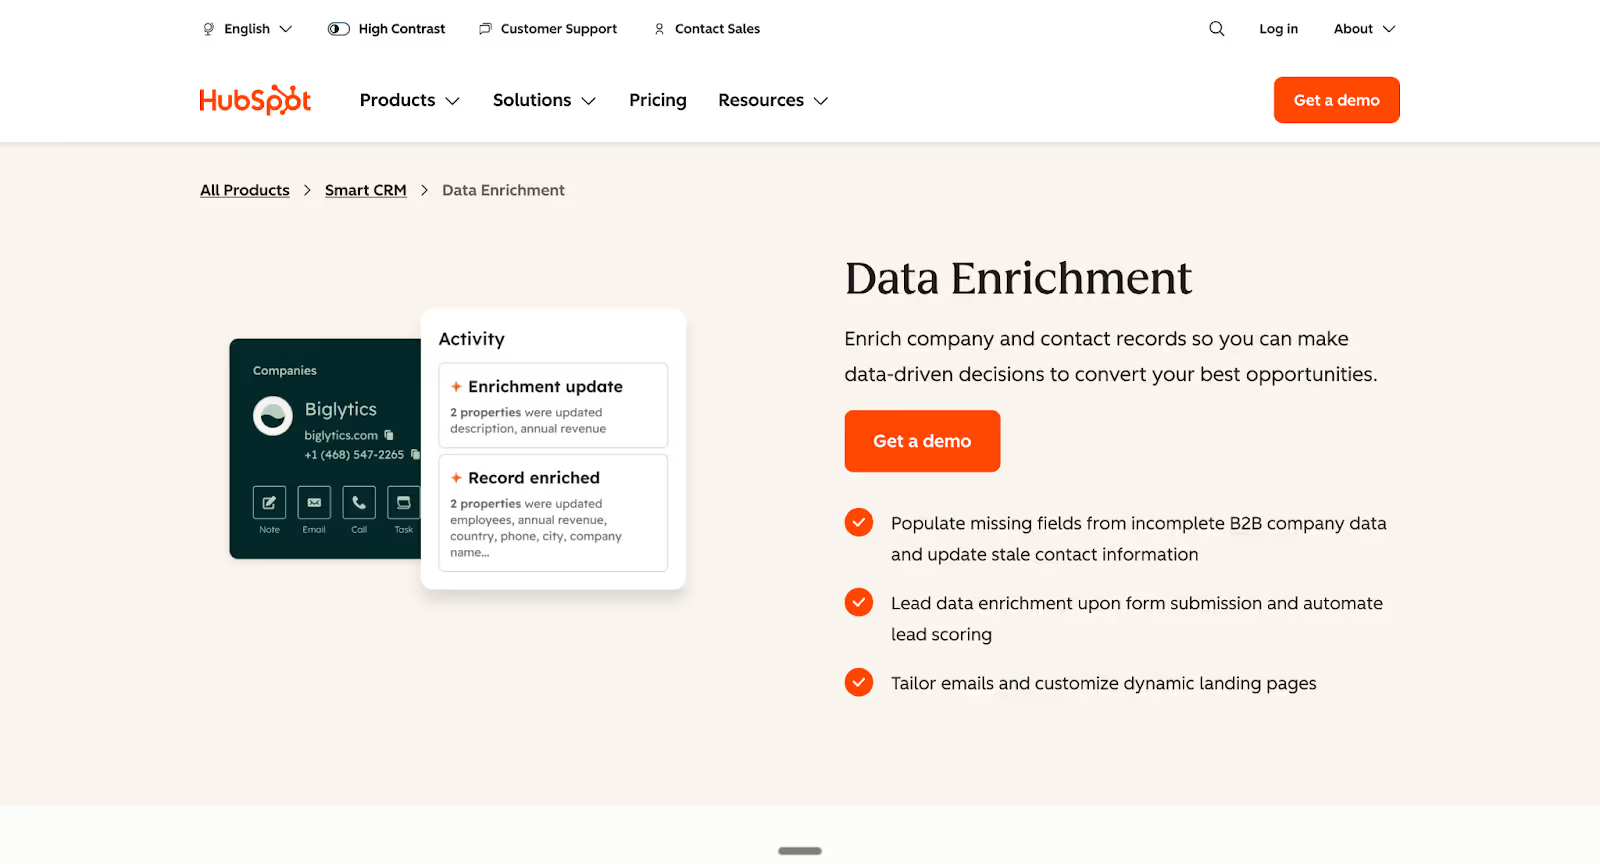Screen dimensions: 1600x864
Task: Click the Companies label
Action: pos(285,370)
